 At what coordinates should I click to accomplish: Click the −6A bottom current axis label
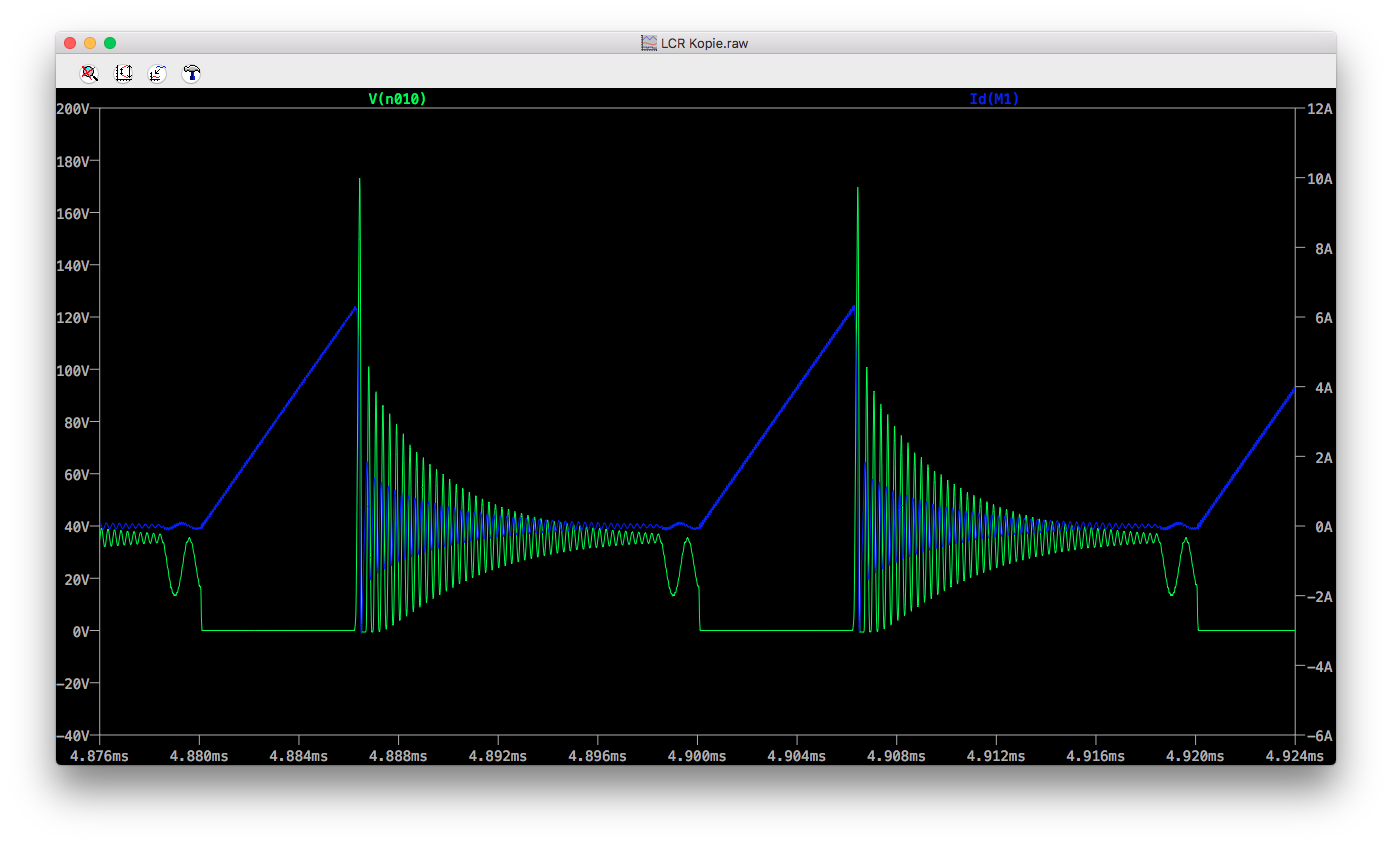pyautogui.click(x=1316, y=736)
